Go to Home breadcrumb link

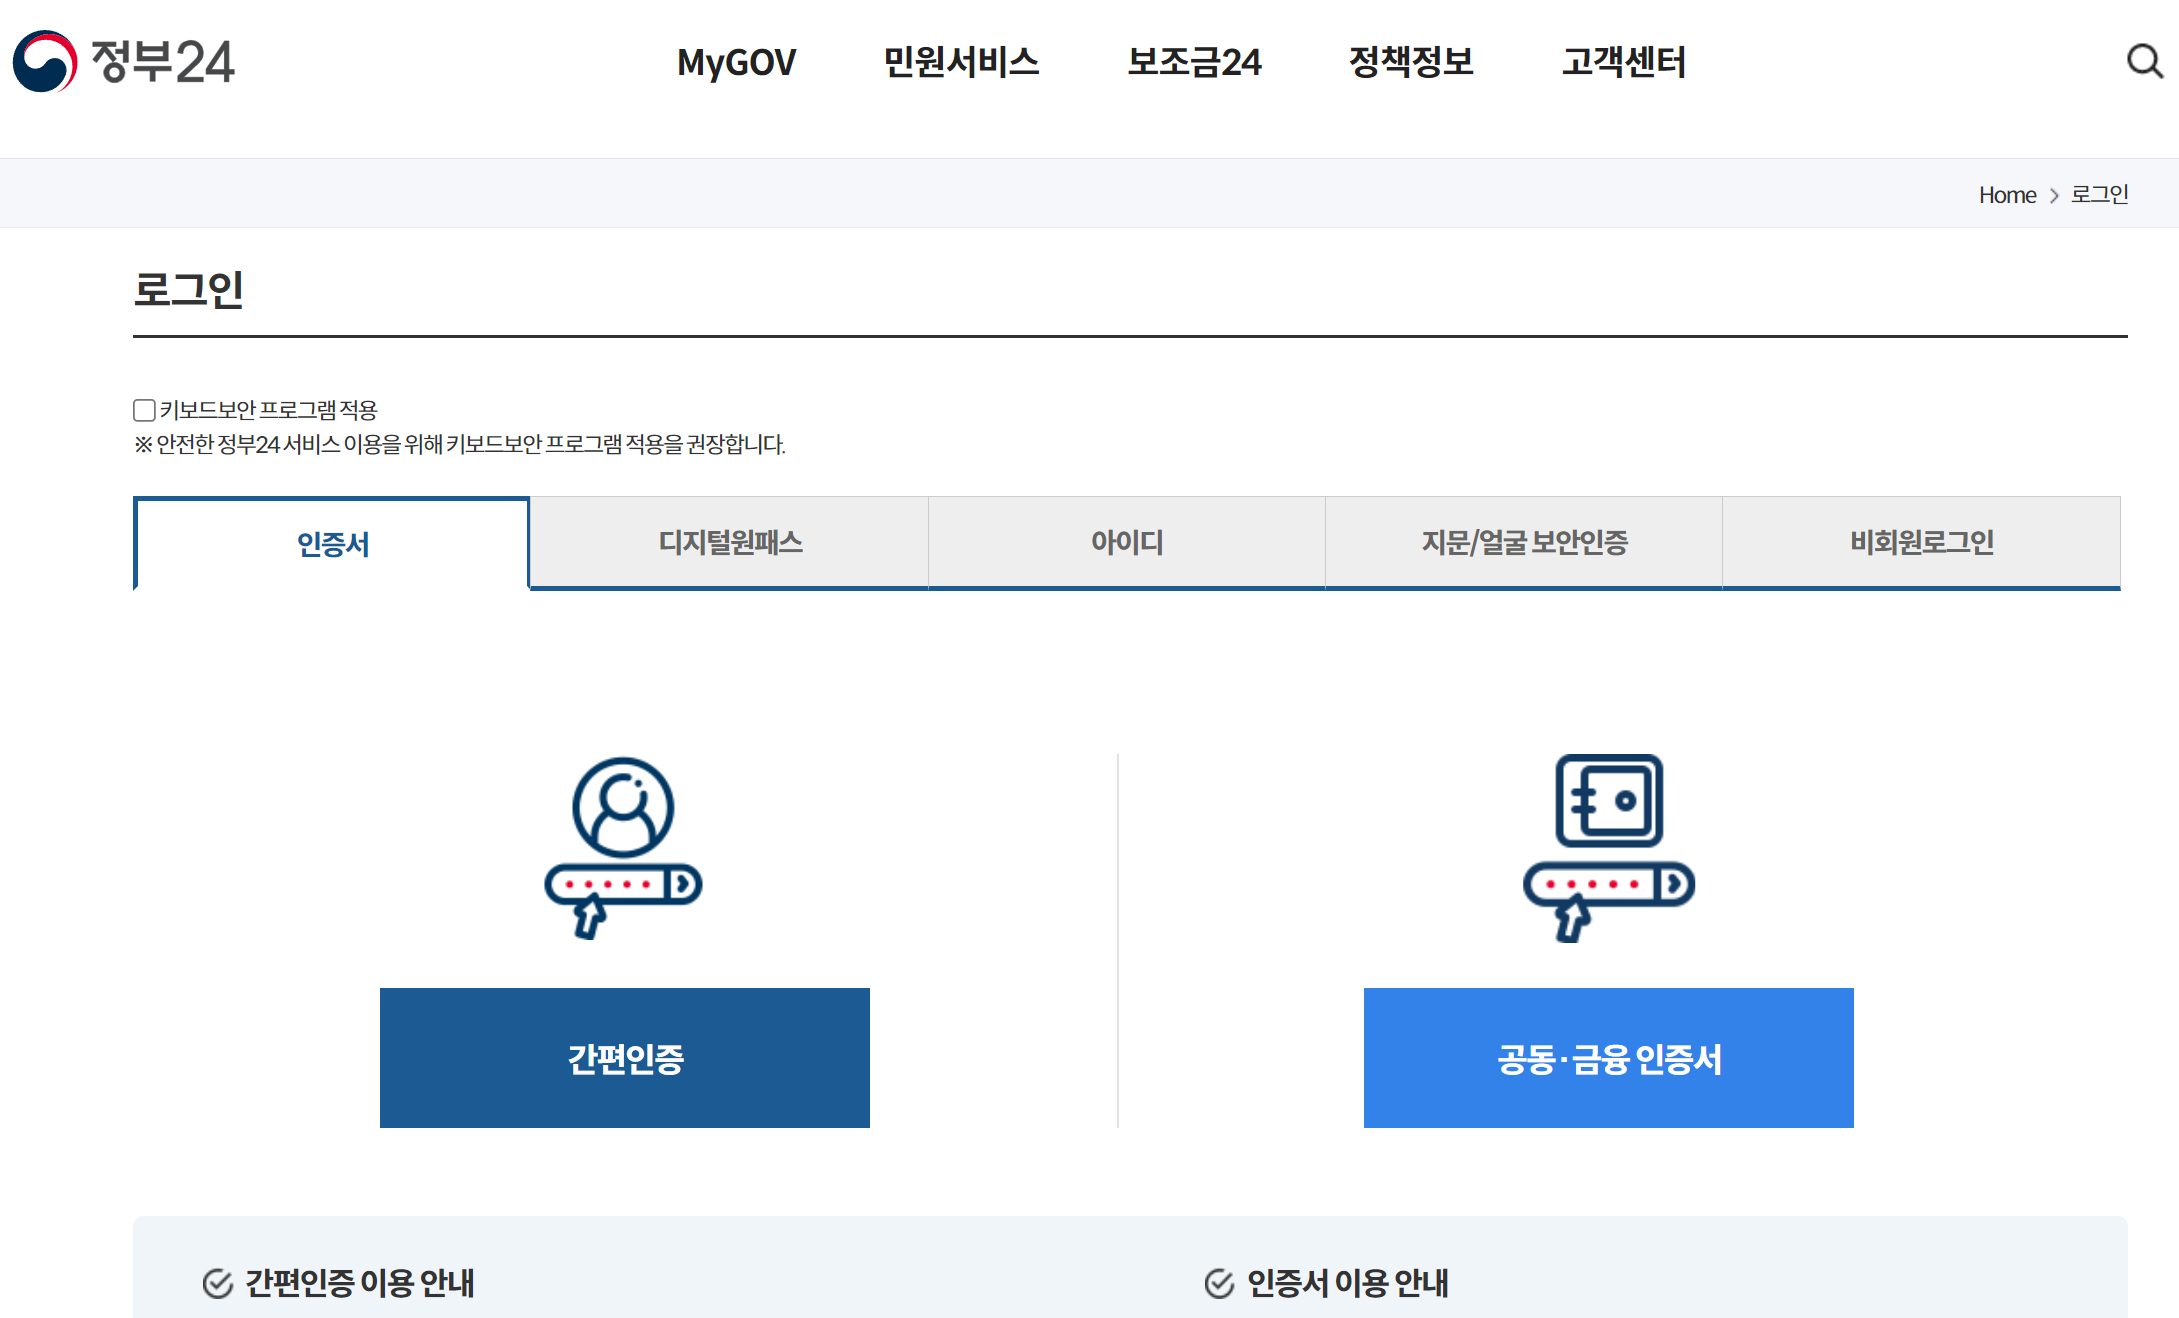point(2007,195)
